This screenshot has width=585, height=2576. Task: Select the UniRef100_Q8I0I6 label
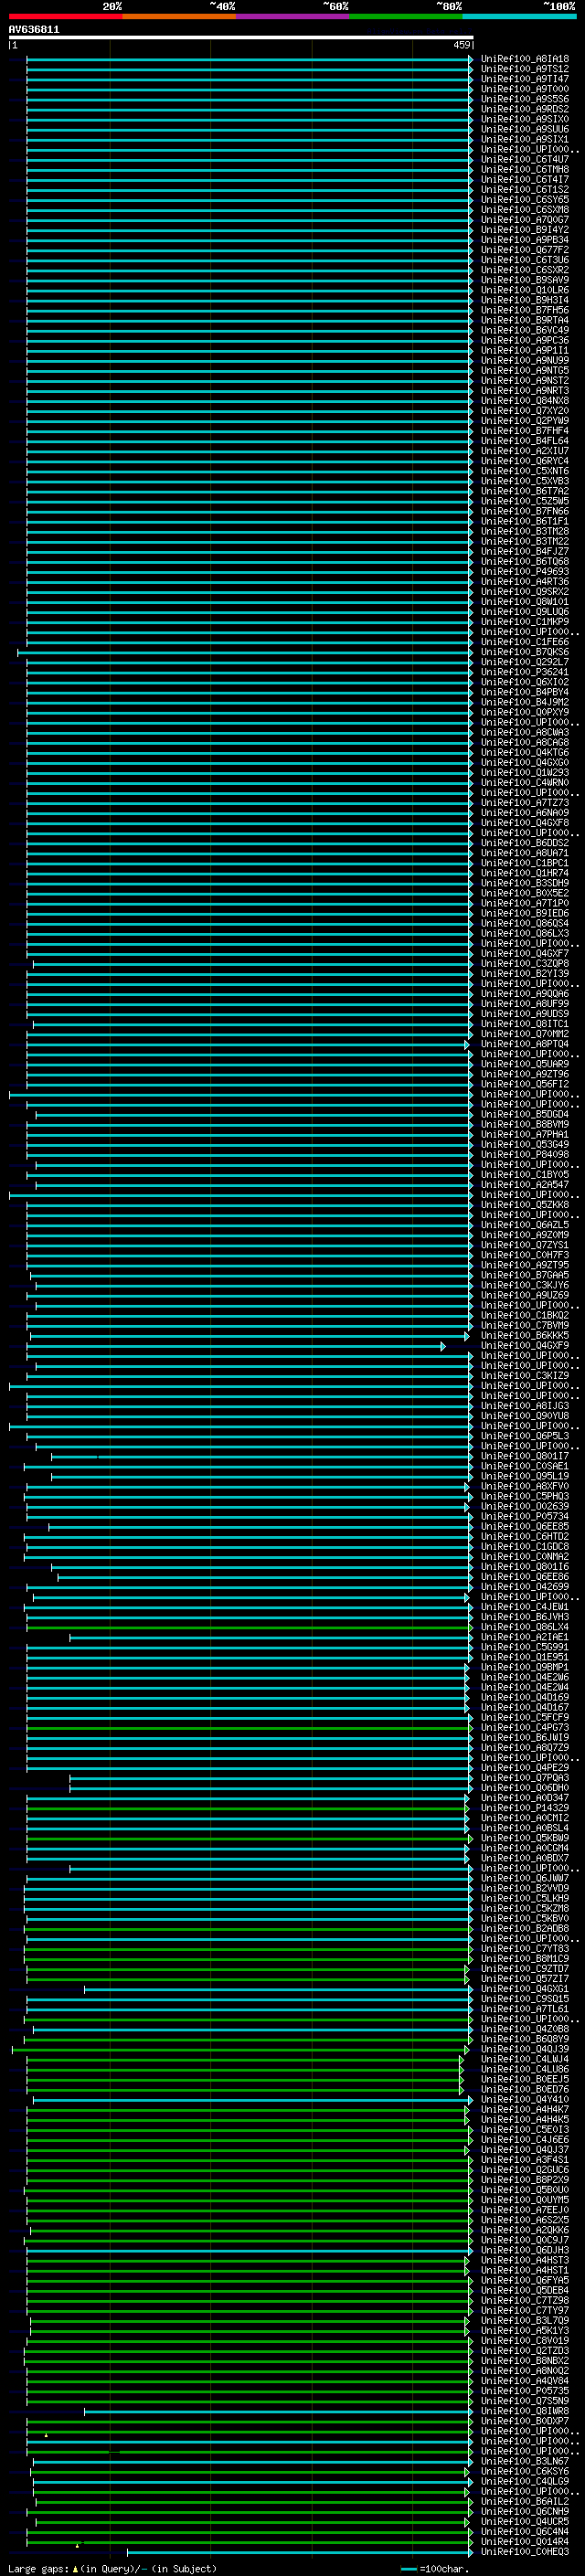pyautogui.click(x=525, y=1566)
